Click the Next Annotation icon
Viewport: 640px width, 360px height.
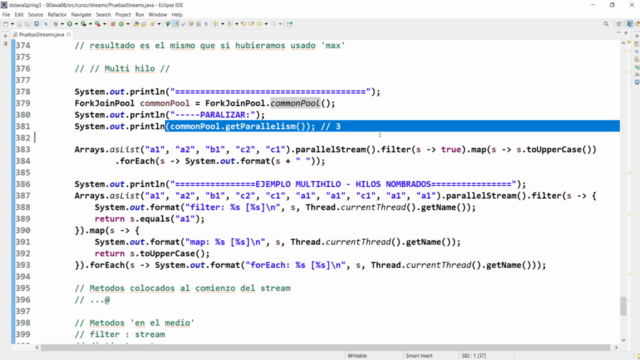click(215, 24)
